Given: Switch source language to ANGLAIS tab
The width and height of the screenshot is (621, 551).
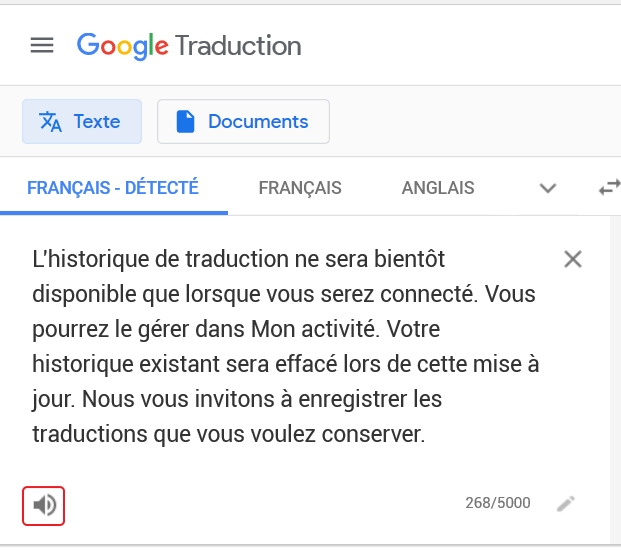Looking at the screenshot, I should pos(438,188).
